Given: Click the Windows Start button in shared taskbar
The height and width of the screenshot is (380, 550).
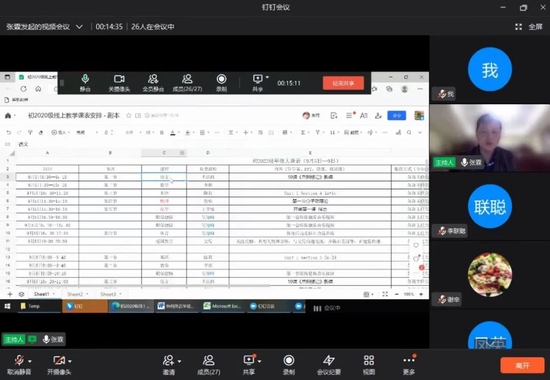Looking at the screenshot, I should tap(7, 306).
